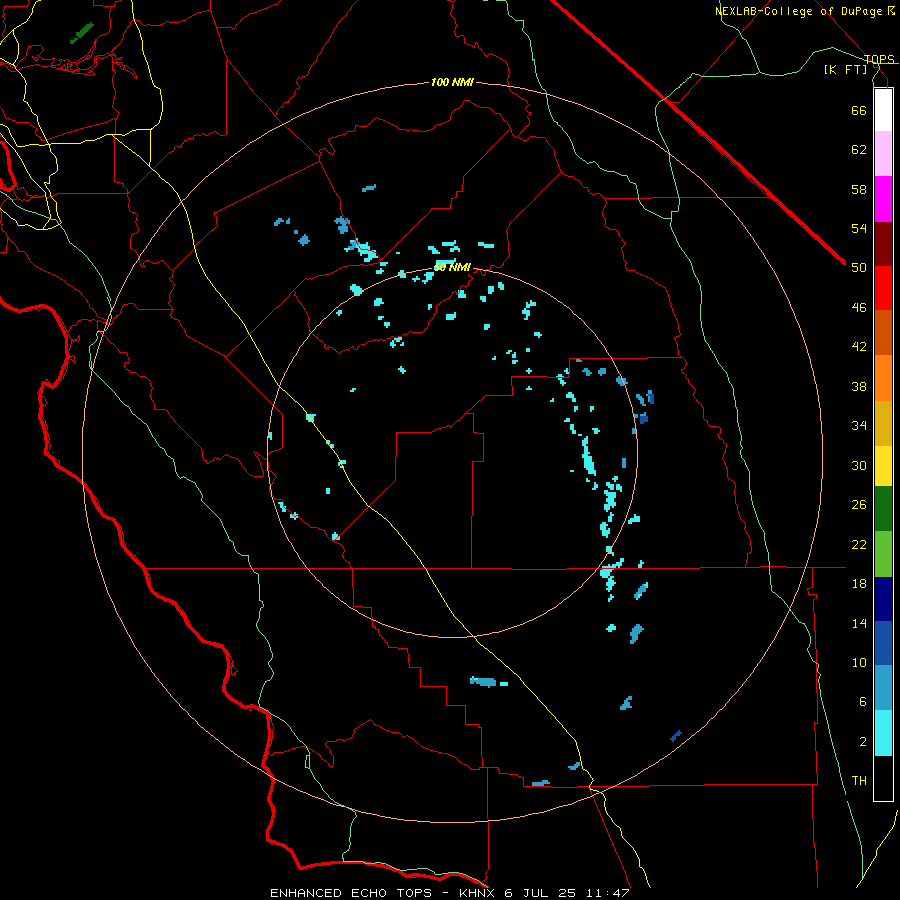Click the legend value 62
The height and width of the screenshot is (900, 900).
pos(859,150)
